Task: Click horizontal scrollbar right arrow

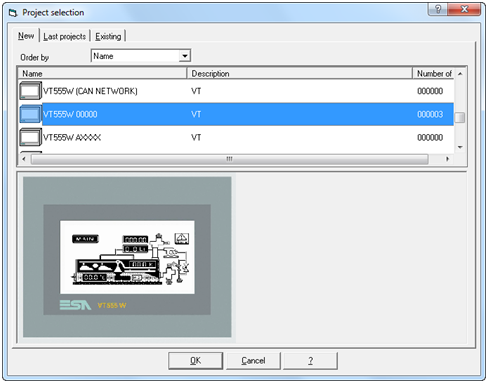Action: [448, 159]
